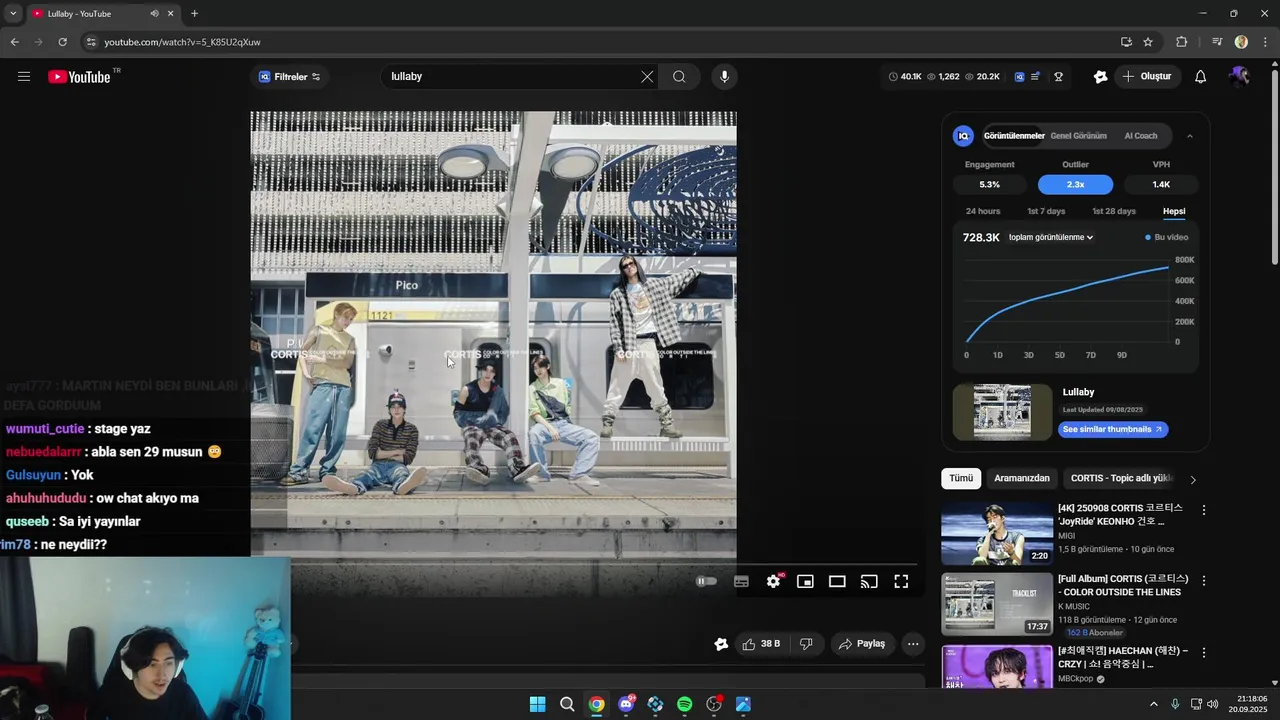Click the Paylaş share button
1280x720 pixels.
click(862, 644)
